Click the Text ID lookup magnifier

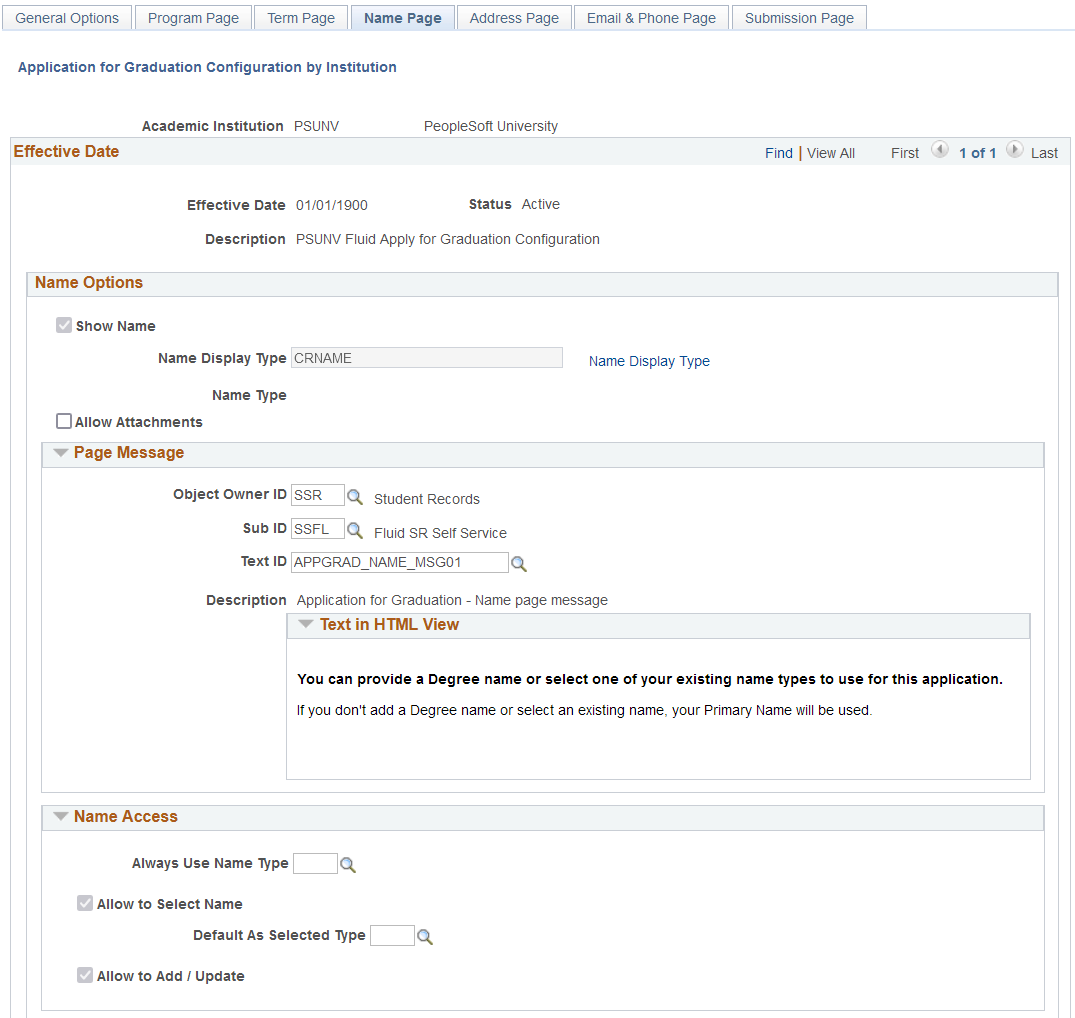pos(519,563)
